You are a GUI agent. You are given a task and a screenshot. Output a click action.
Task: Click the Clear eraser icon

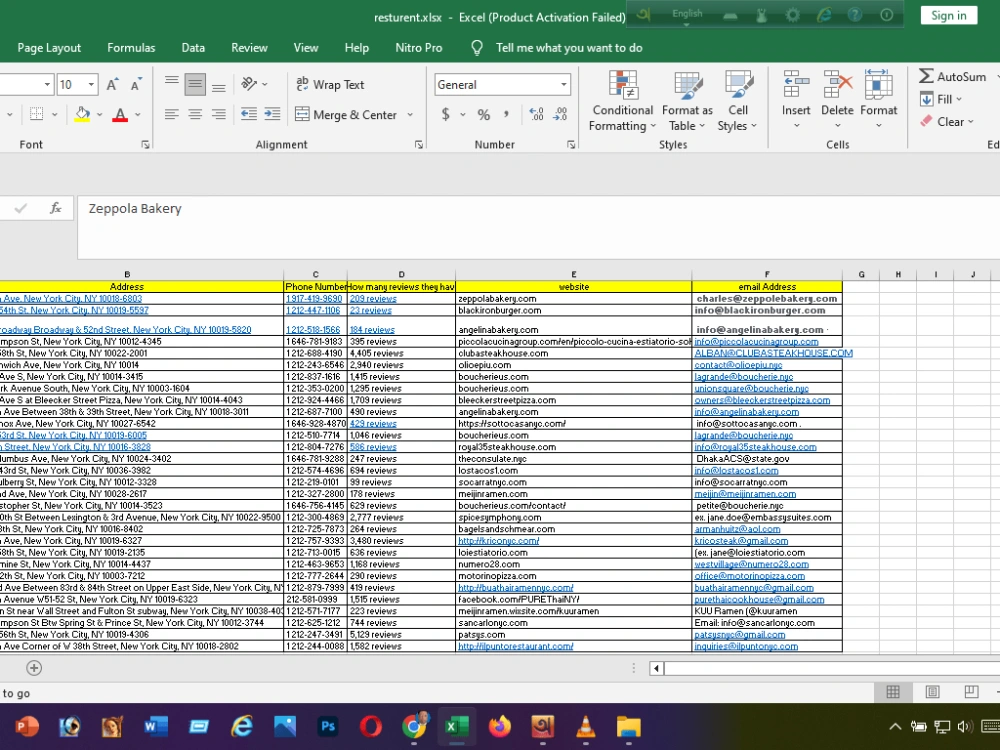tap(928, 122)
